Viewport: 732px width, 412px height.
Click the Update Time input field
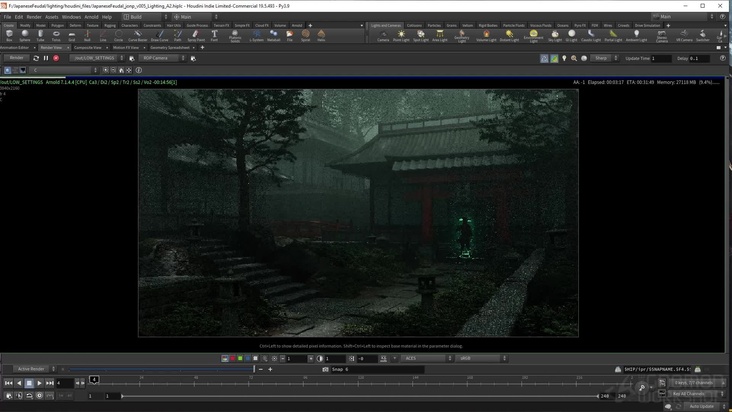tap(661, 58)
